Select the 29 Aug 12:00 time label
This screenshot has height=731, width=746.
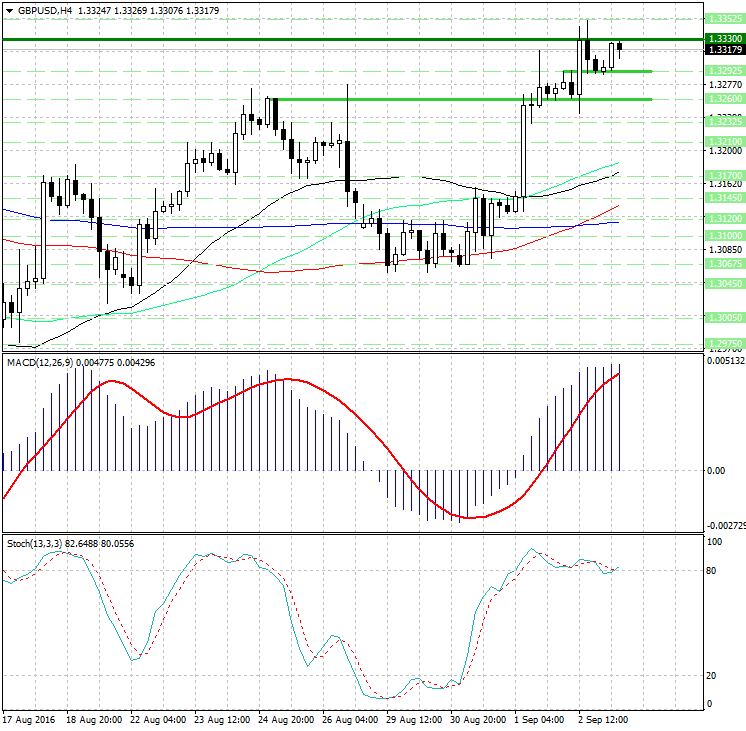point(415,719)
